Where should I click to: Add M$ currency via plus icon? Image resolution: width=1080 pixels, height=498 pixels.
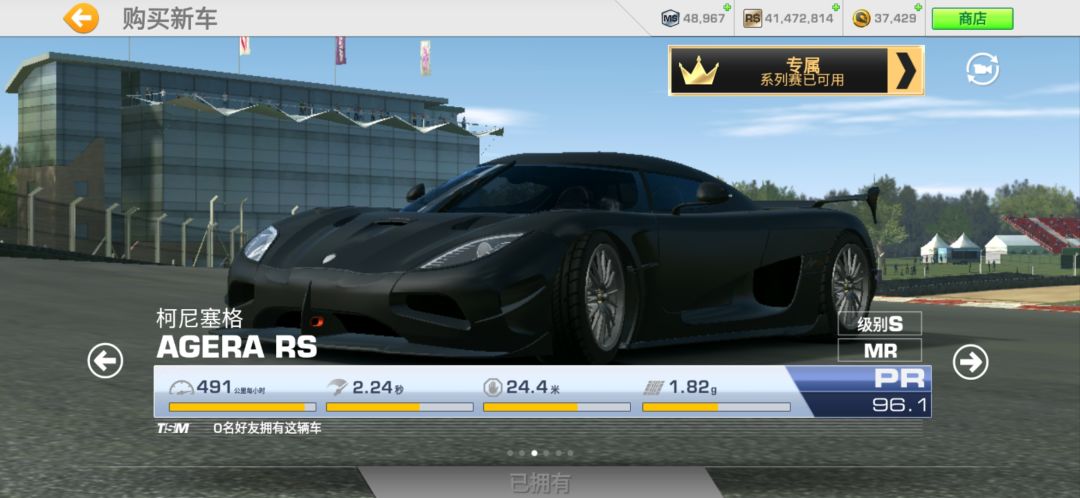click(727, 8)
